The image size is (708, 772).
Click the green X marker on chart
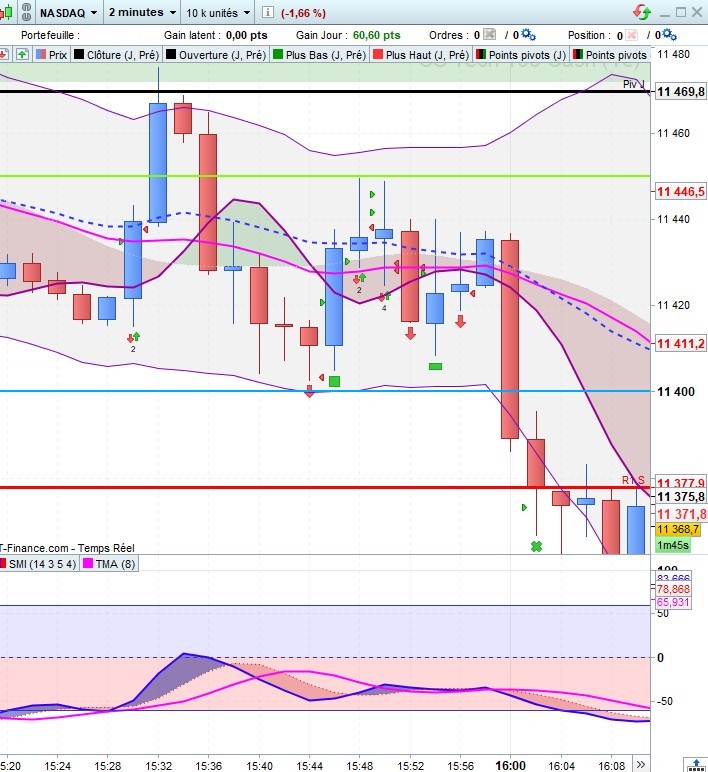(x=537, y=546)
